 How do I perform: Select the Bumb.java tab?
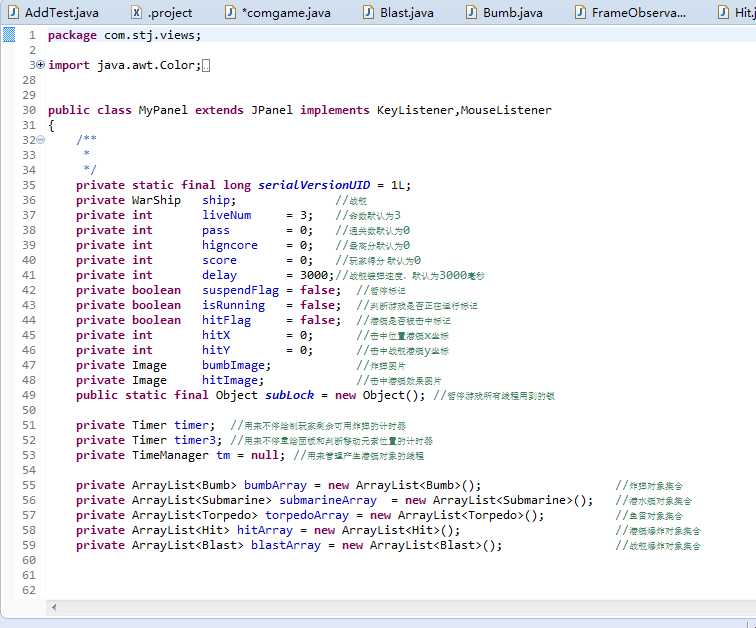pos(505,13)
